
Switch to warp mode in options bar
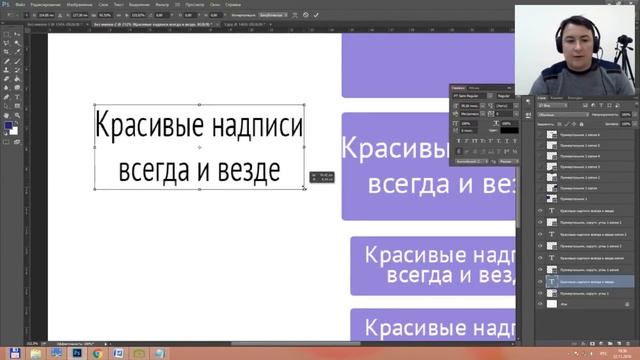[x=295, y=15]
